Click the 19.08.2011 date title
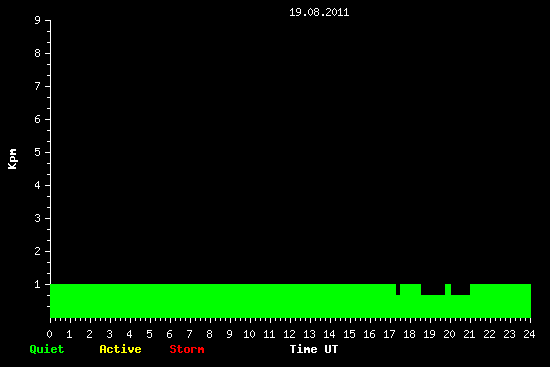Image resolution: width=550 pixels, height=367 pixels. point(319,12)
